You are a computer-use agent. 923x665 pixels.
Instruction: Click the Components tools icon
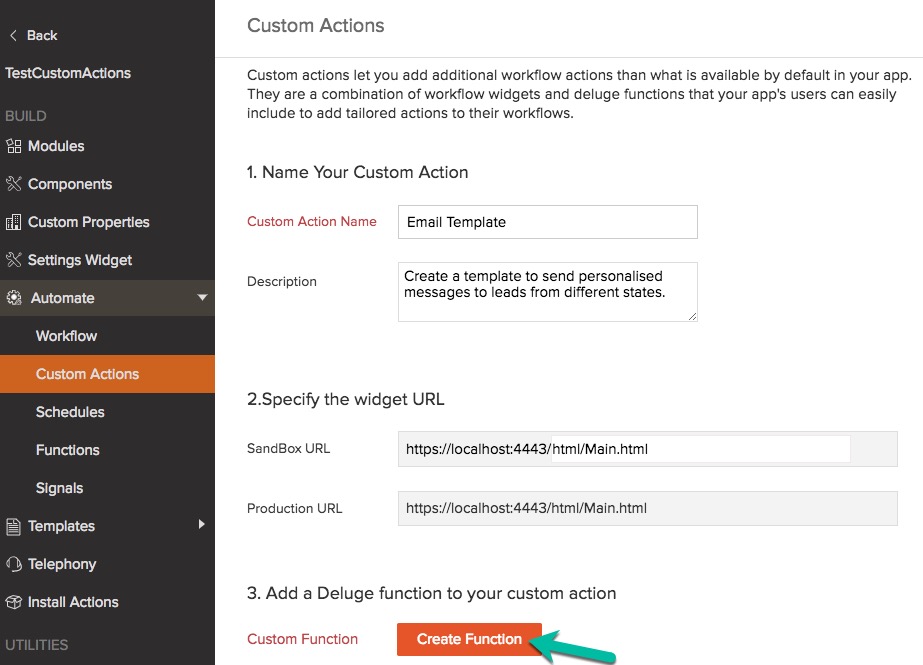click(x=13, y=184)
